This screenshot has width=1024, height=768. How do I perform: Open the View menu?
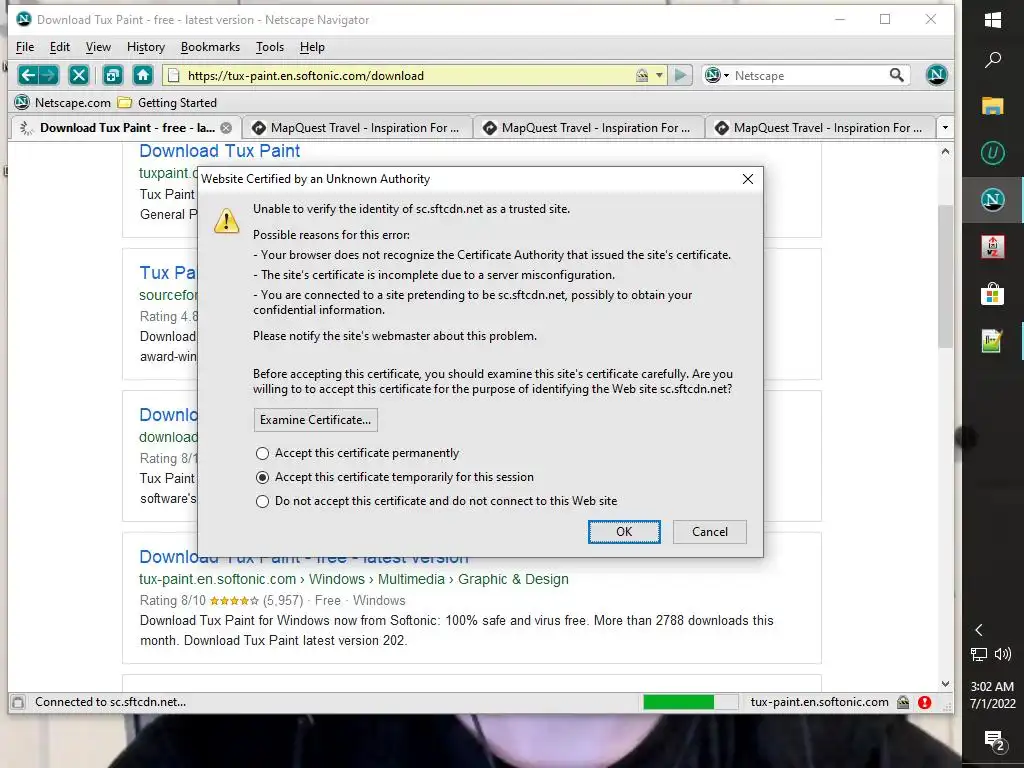(x=98, y=47)
